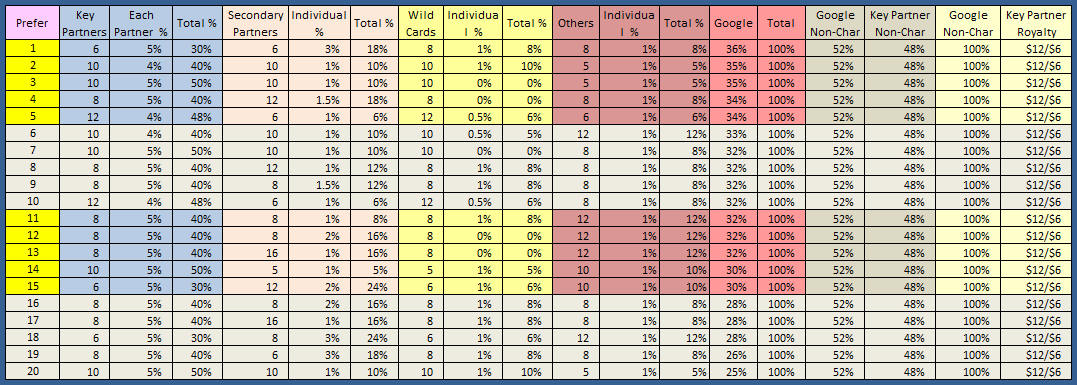The image size is (1077, 385).
Task: Select Secondary Total % 24% in row 15
Action: [374, 286]
